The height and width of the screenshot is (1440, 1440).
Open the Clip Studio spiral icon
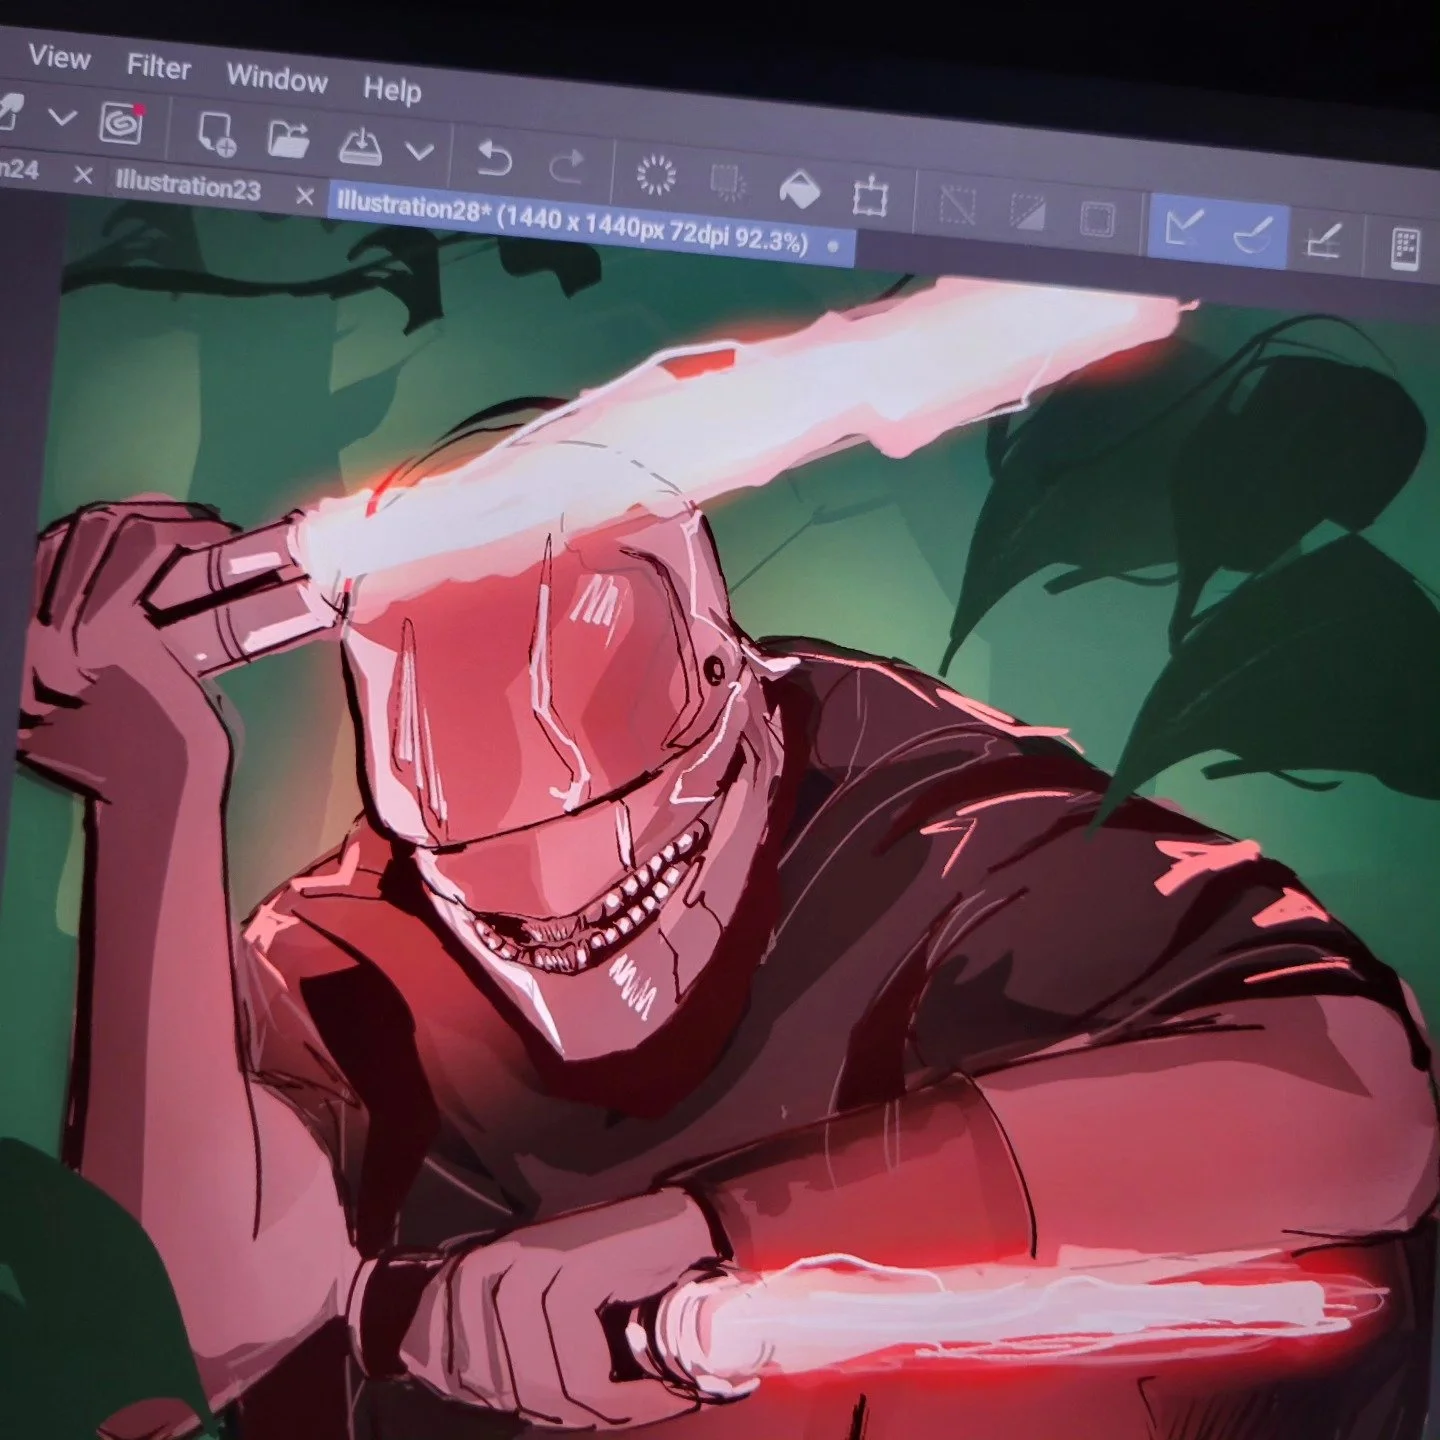click(x=122, y=122)
